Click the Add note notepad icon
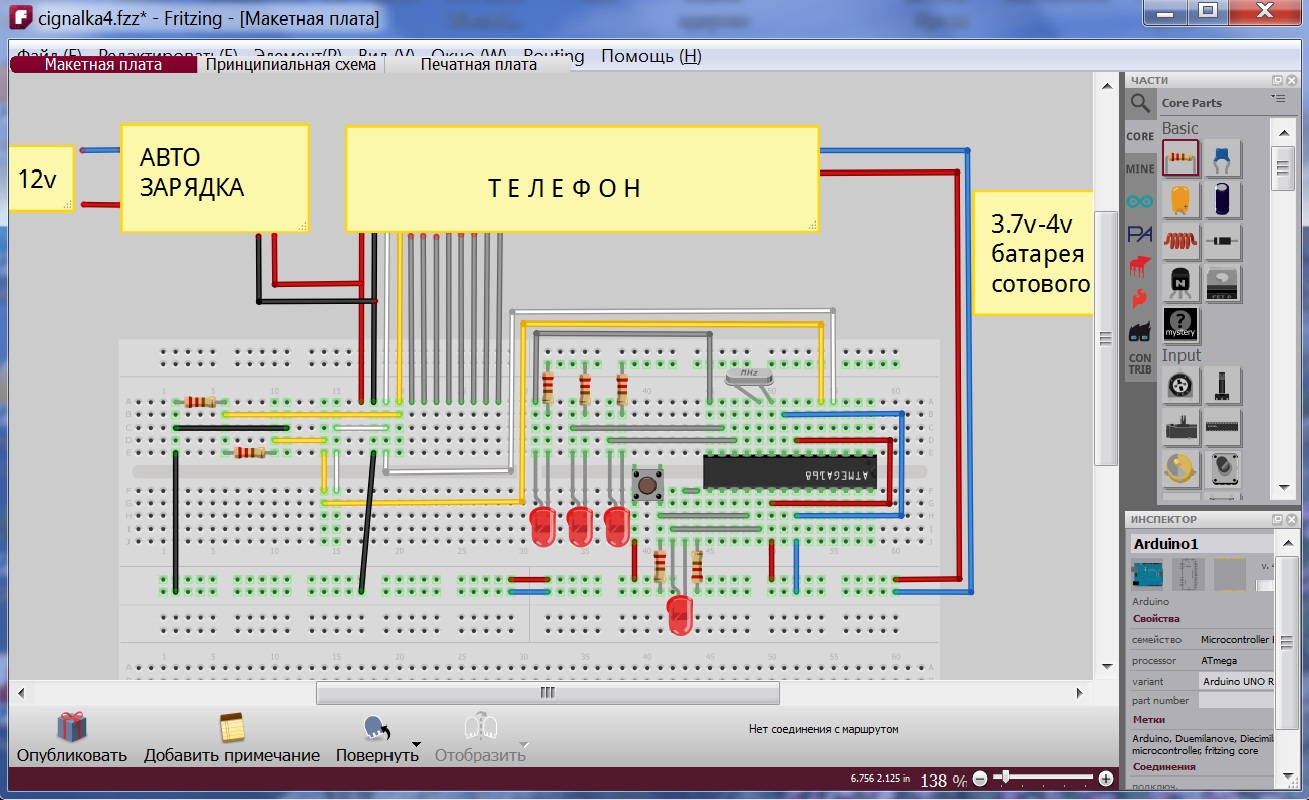The height and width of the screenshot is (800, 1309). (x=232, y=727)
